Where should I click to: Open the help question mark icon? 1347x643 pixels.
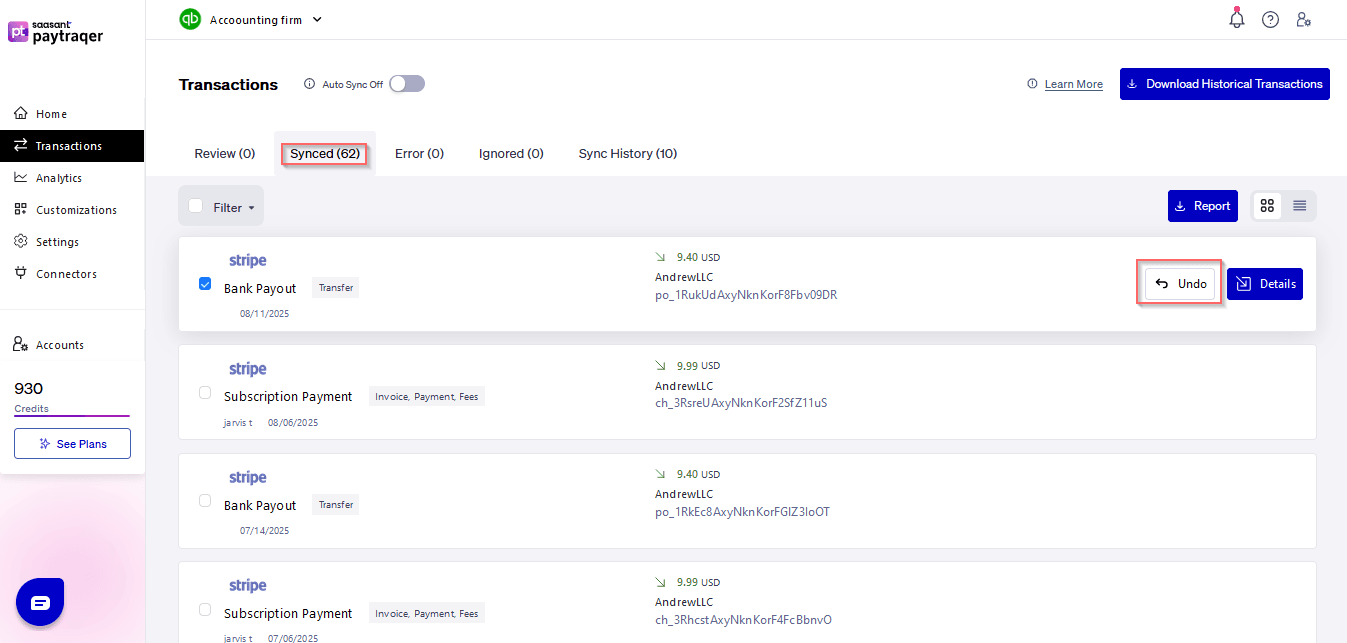click(x=1270, y=19)
